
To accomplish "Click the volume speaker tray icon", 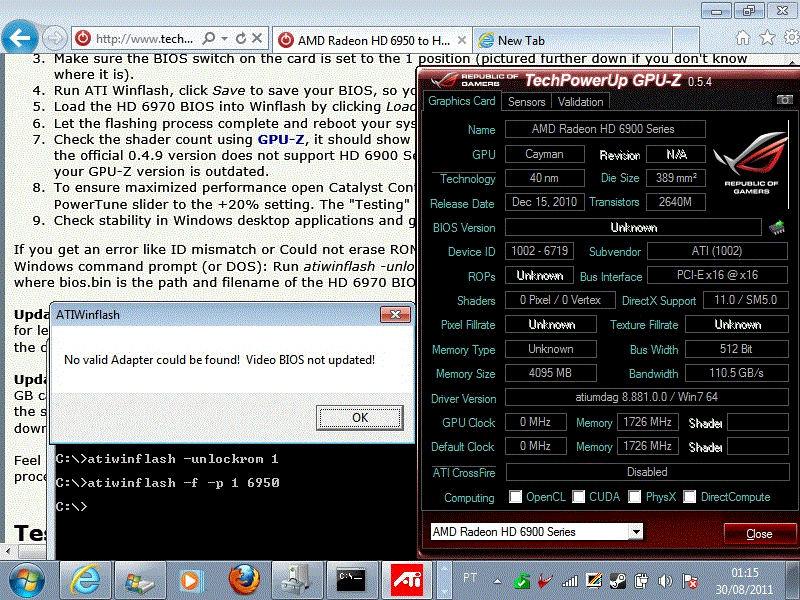I will click(x=665, y=581).
